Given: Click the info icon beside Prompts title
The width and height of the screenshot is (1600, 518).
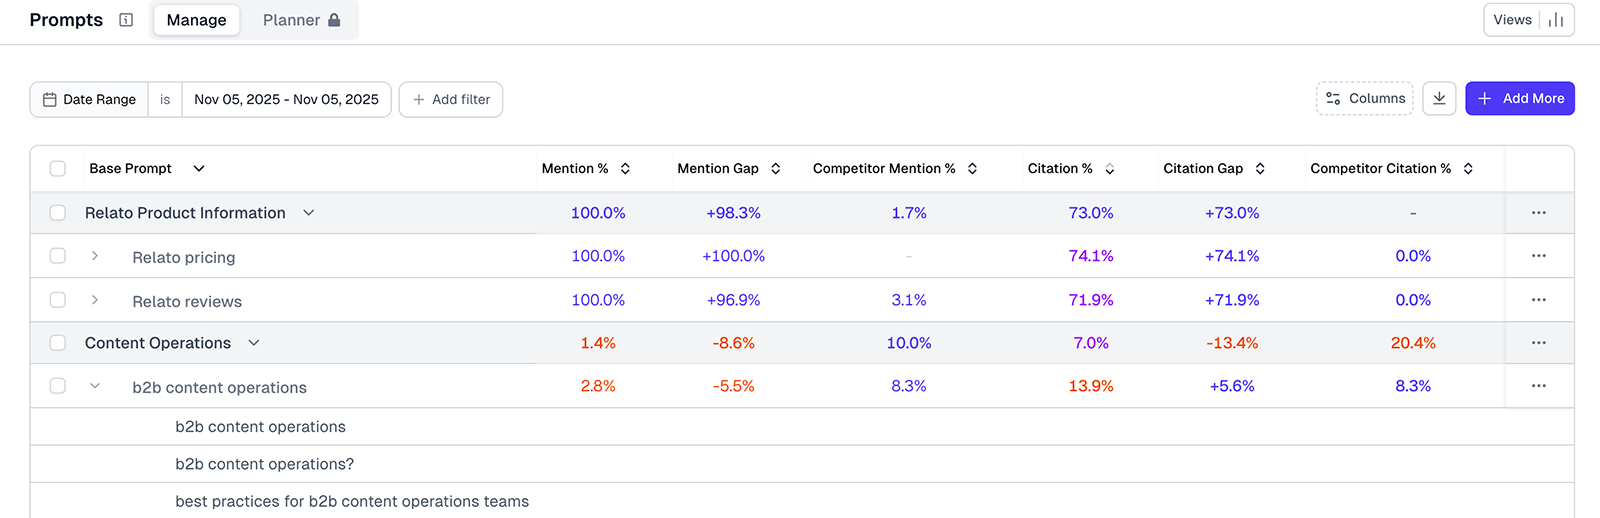Looking at the screenshot, I should click(126, 20).
